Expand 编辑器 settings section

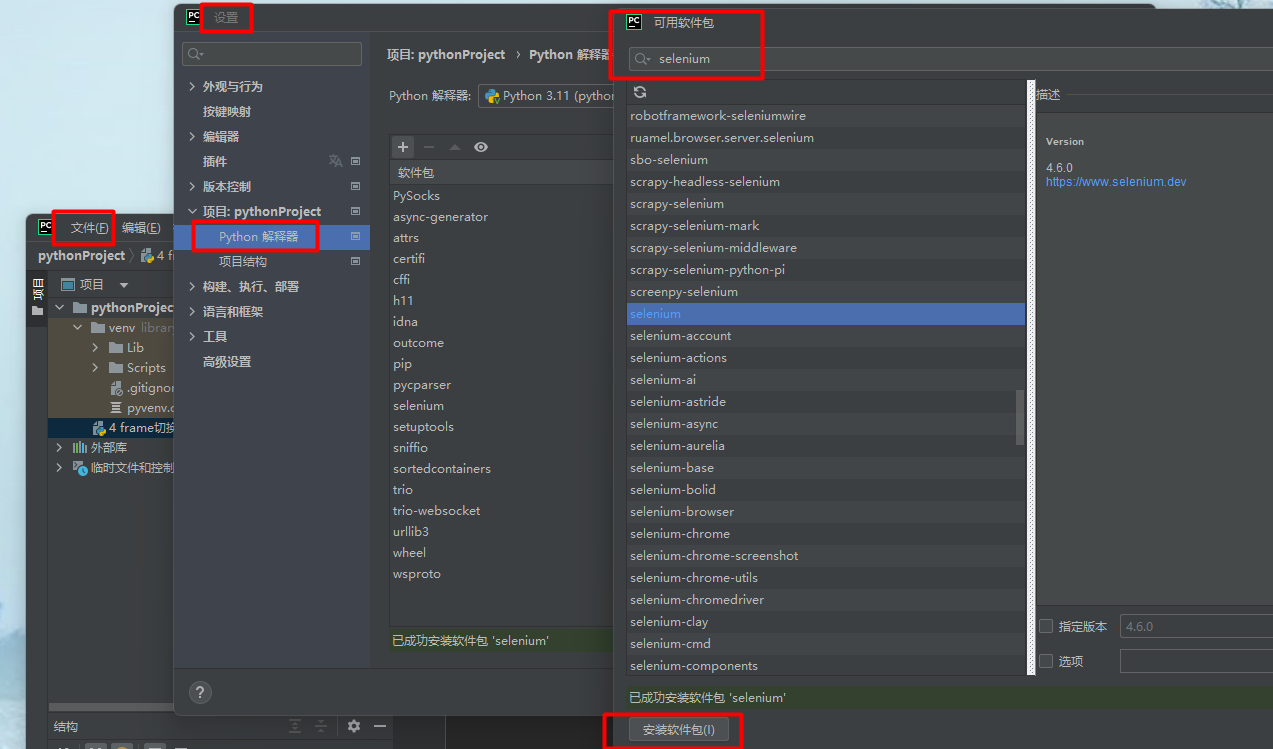(x=192, y=136)
